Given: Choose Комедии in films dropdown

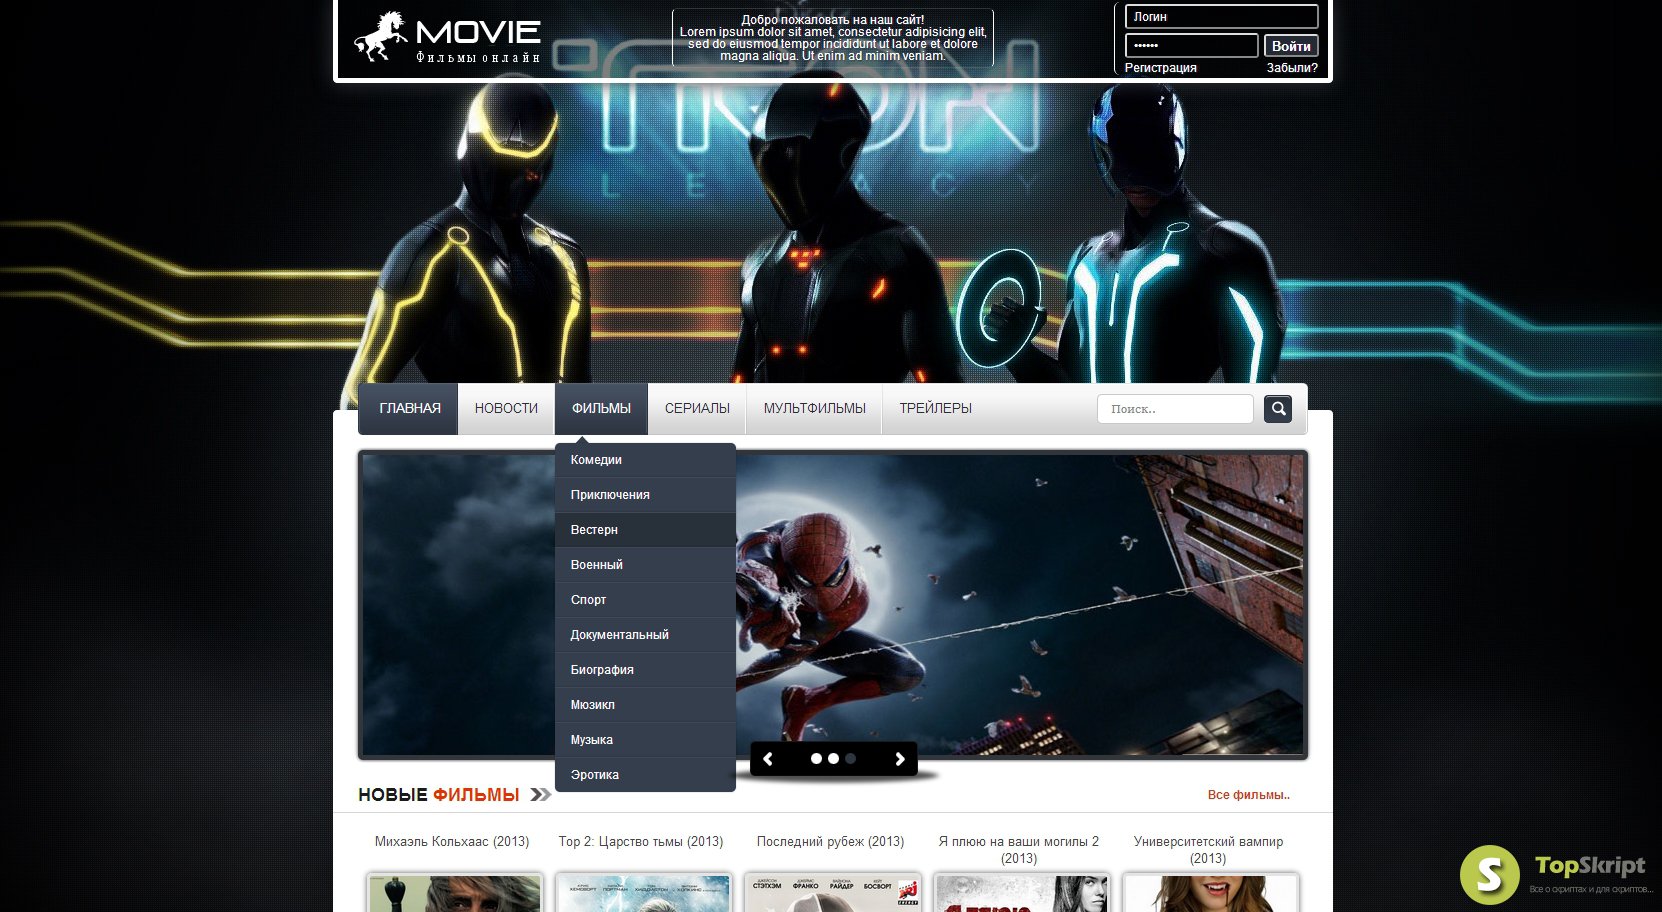Looking at the screenshot, I should (645, 460).
